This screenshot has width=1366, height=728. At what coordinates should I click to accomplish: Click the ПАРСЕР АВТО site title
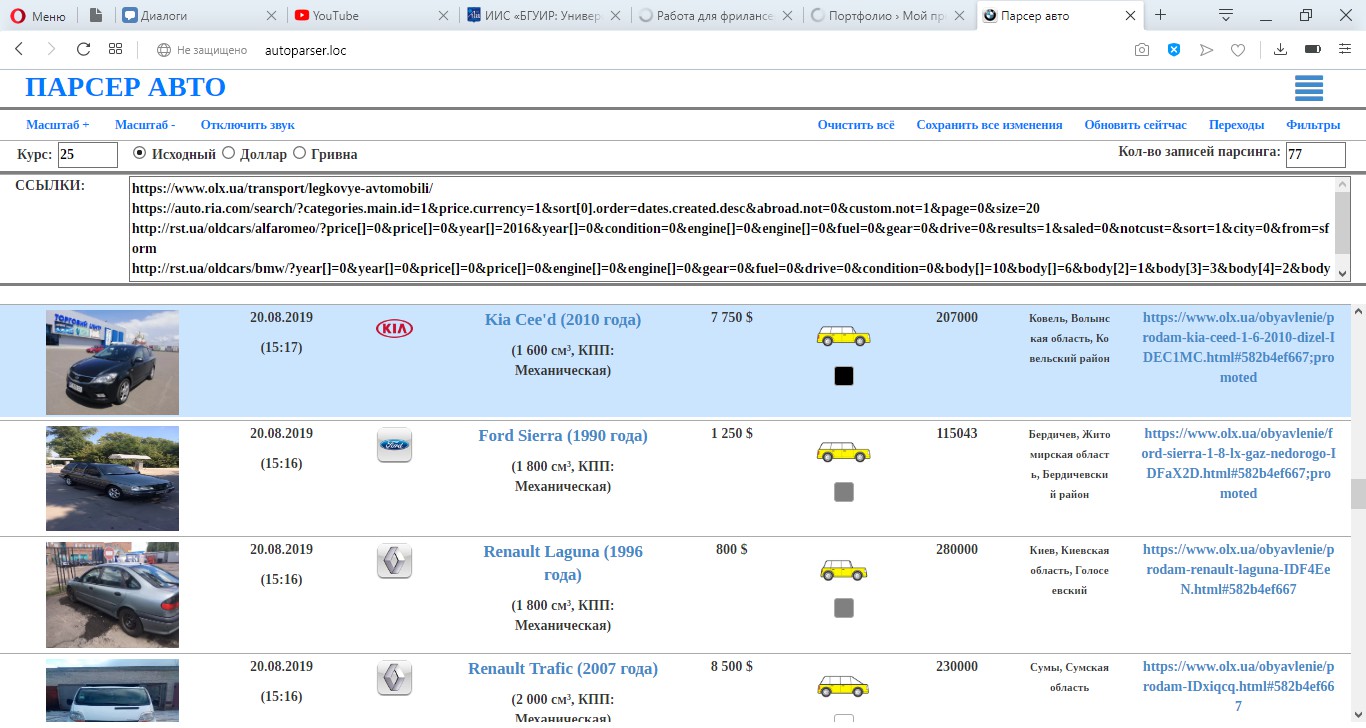(x=125, y=87)
